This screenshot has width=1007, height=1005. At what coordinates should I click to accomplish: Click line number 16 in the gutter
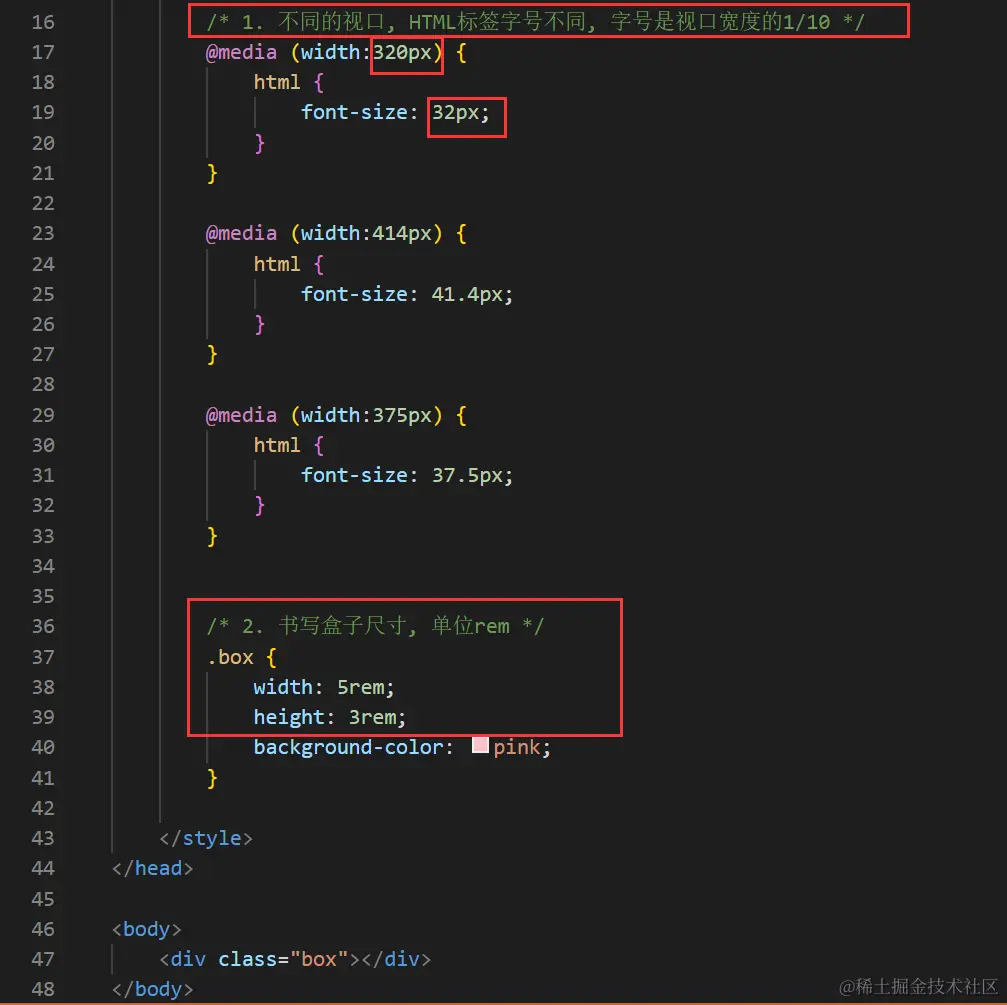coord(43,22)
